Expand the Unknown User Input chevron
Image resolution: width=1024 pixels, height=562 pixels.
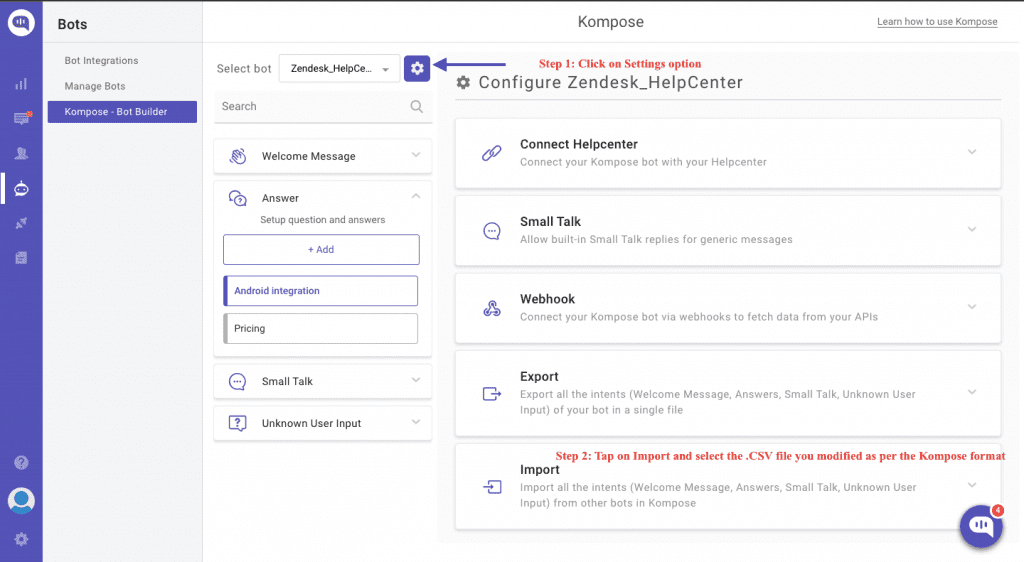click(x=416, y=422)
